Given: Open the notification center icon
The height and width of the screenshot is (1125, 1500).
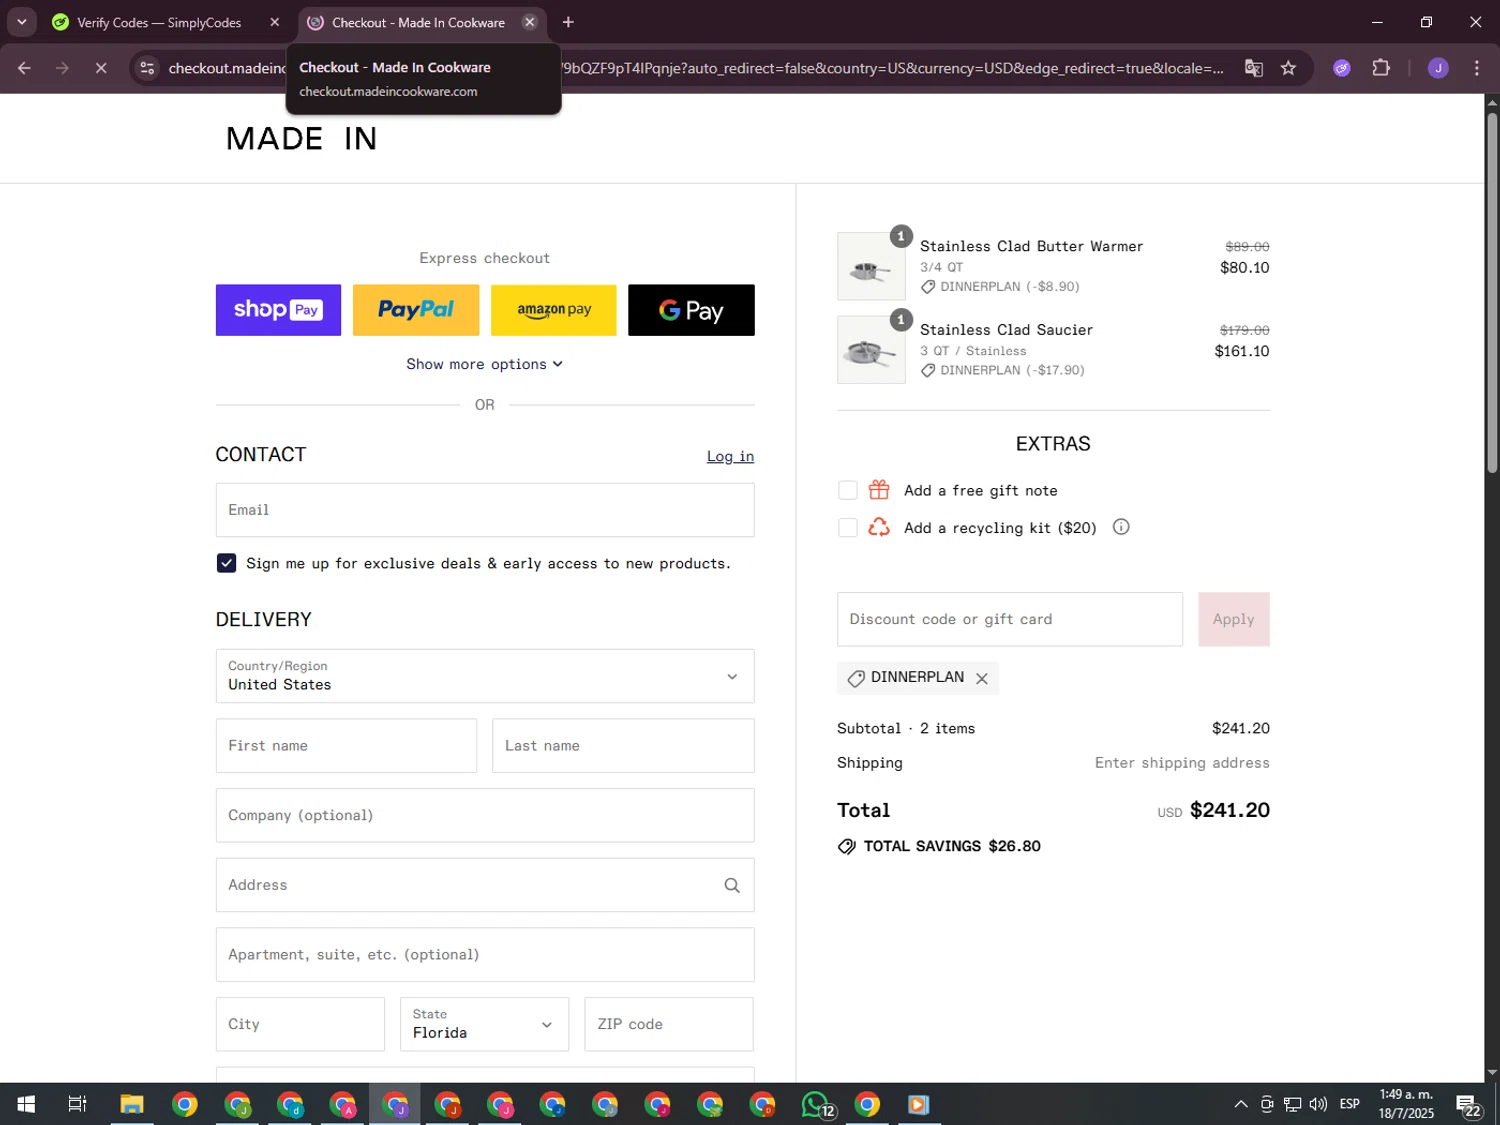Looking at the screenshot, I should (x=1468, y=1104).
